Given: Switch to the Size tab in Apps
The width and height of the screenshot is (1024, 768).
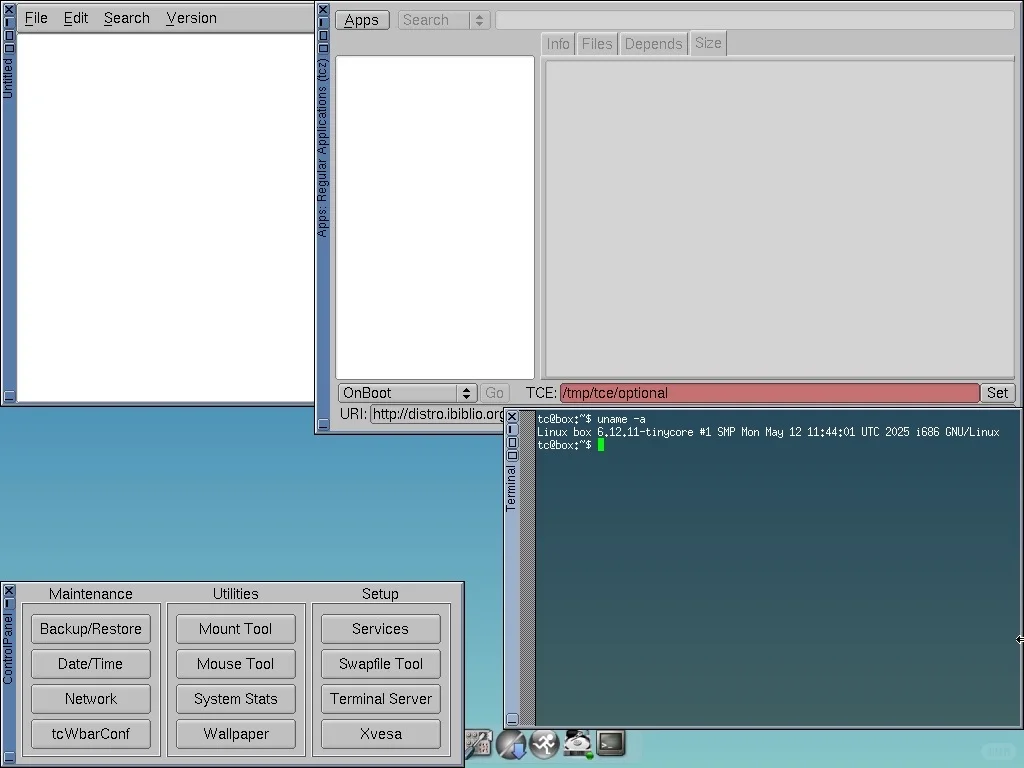Looking at the screenshot, I should [x=708, y=43].
